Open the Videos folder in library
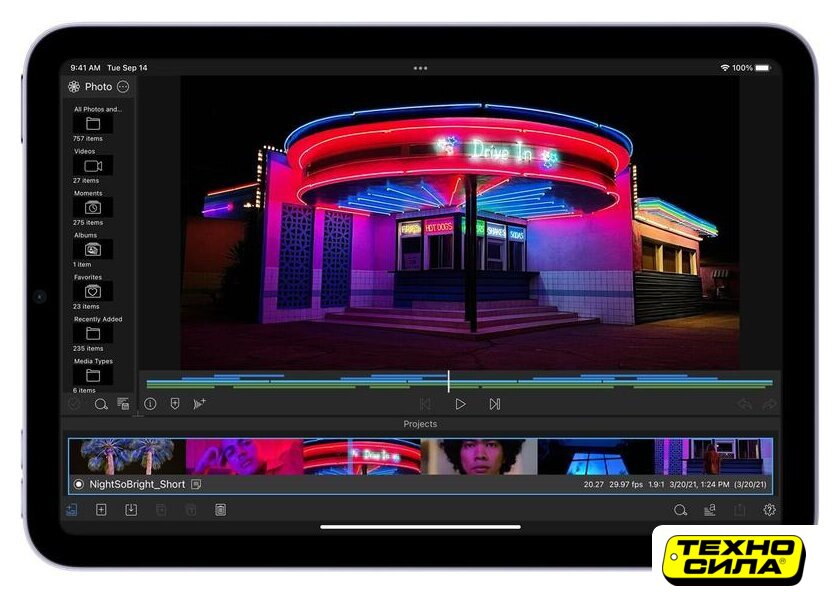 tap(93, 165)
